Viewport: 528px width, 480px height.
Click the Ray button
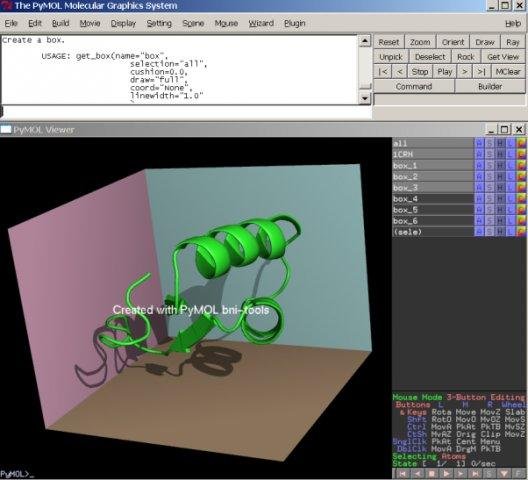[x=513, y=42]
